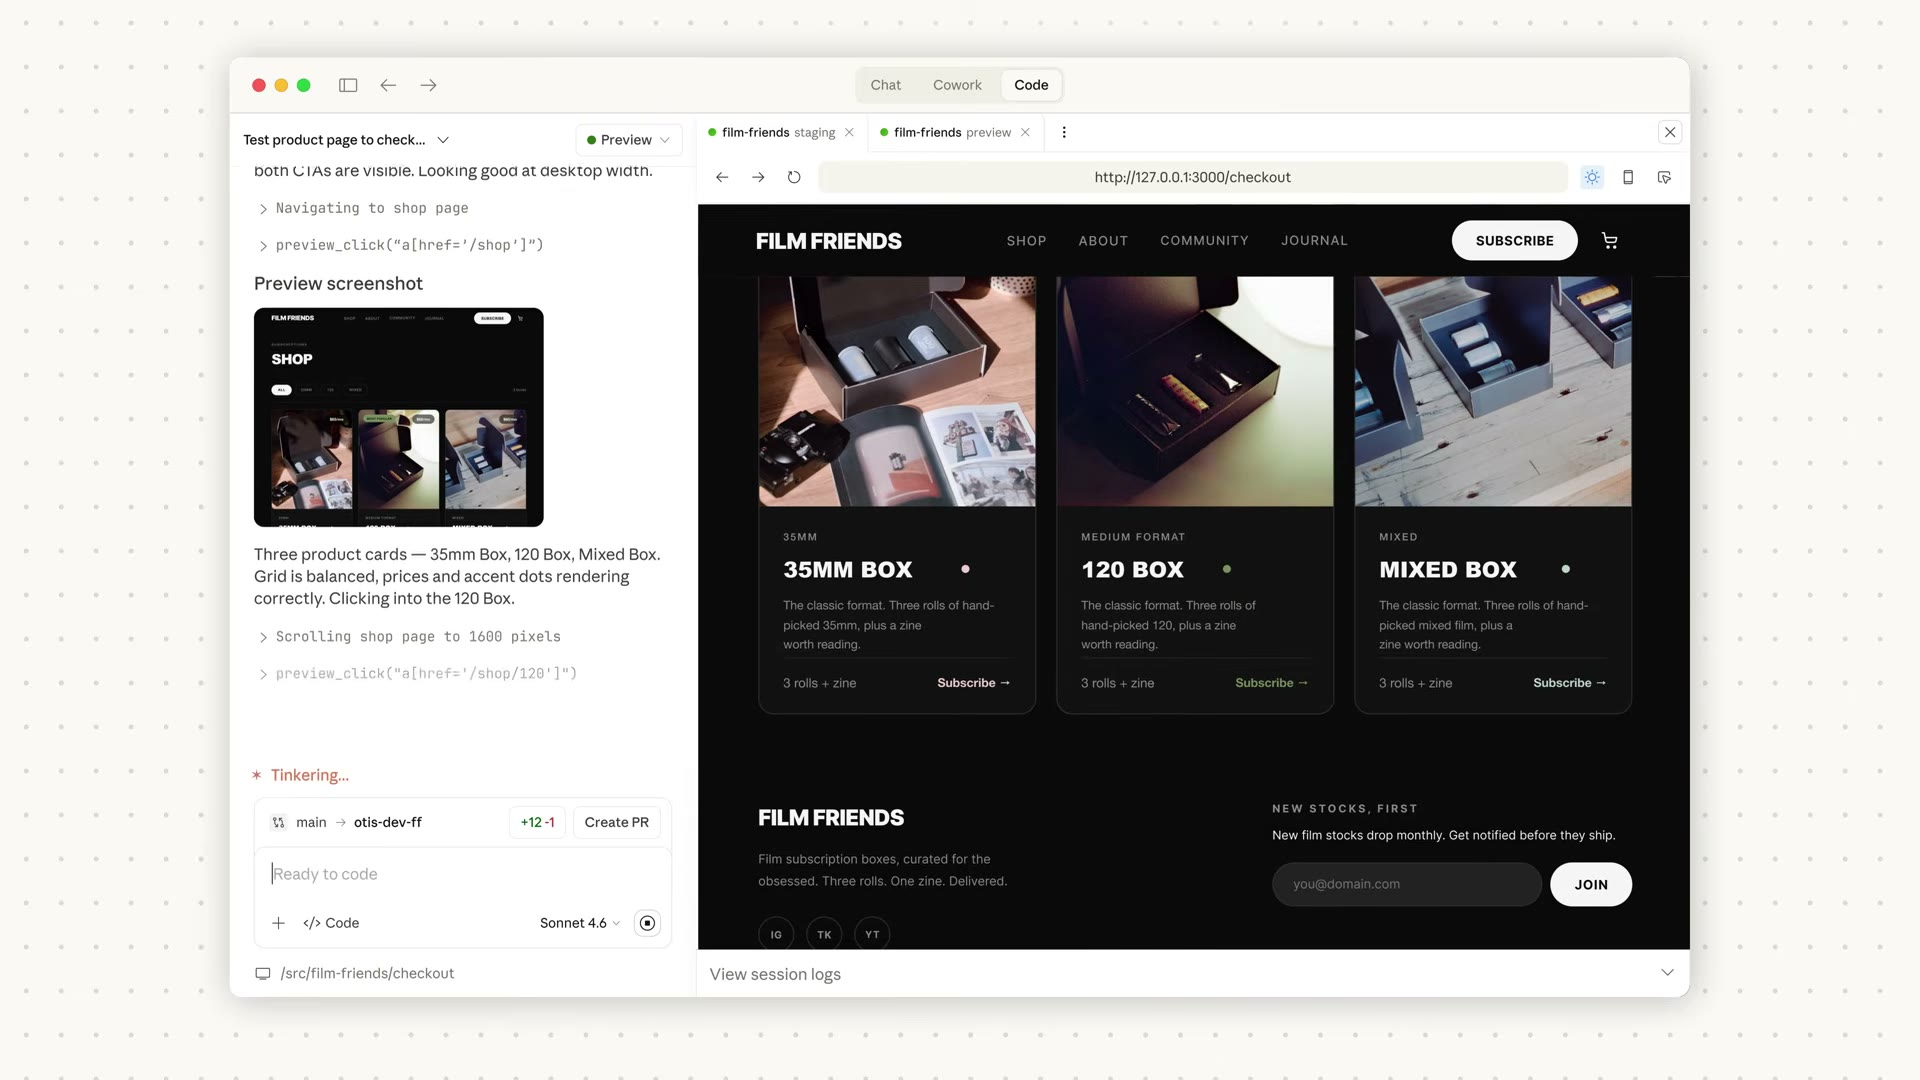Click the you@domain.com email field
Screen dimensions: 1920x1080
click(1406, 884)
